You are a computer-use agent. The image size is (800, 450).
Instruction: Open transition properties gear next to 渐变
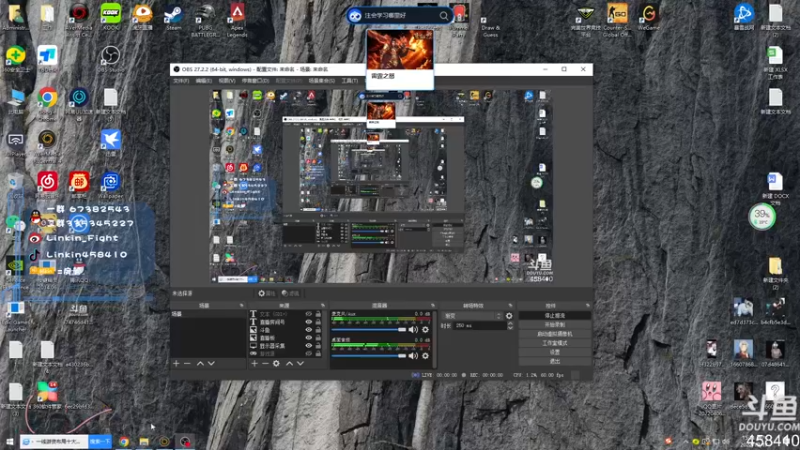[x=509, y=316]
